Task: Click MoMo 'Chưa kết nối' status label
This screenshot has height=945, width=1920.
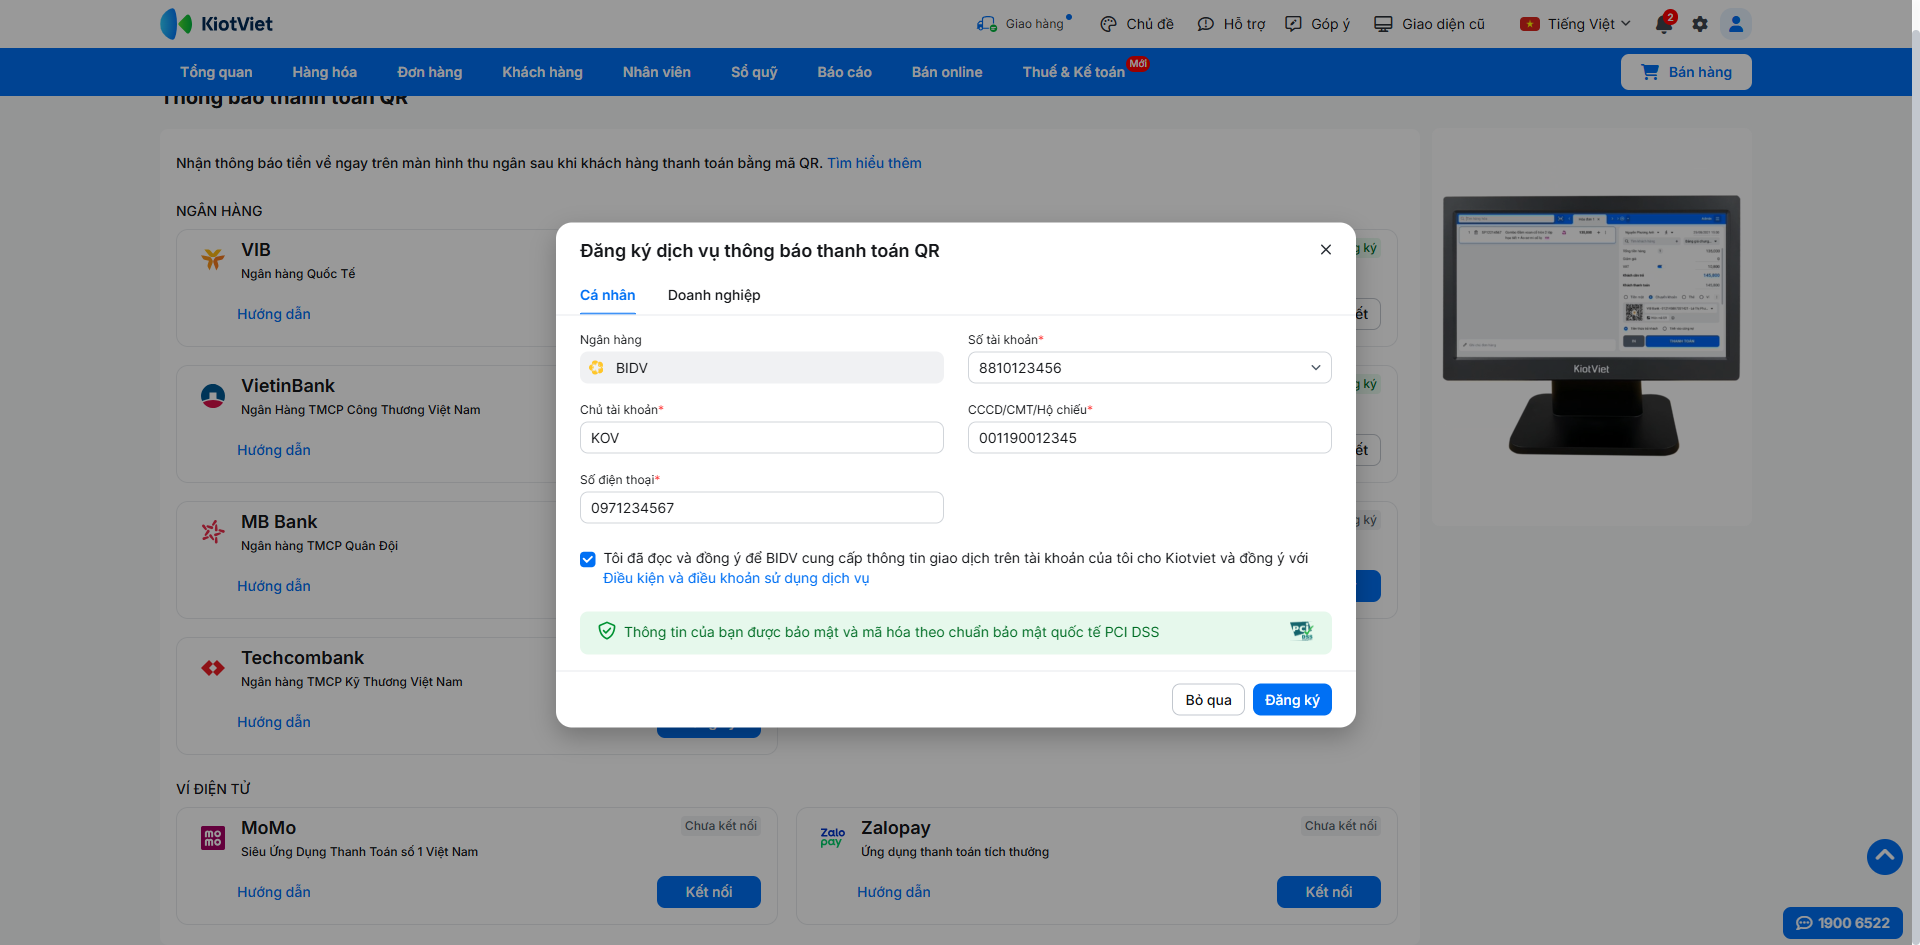Action: coord(721,826)
